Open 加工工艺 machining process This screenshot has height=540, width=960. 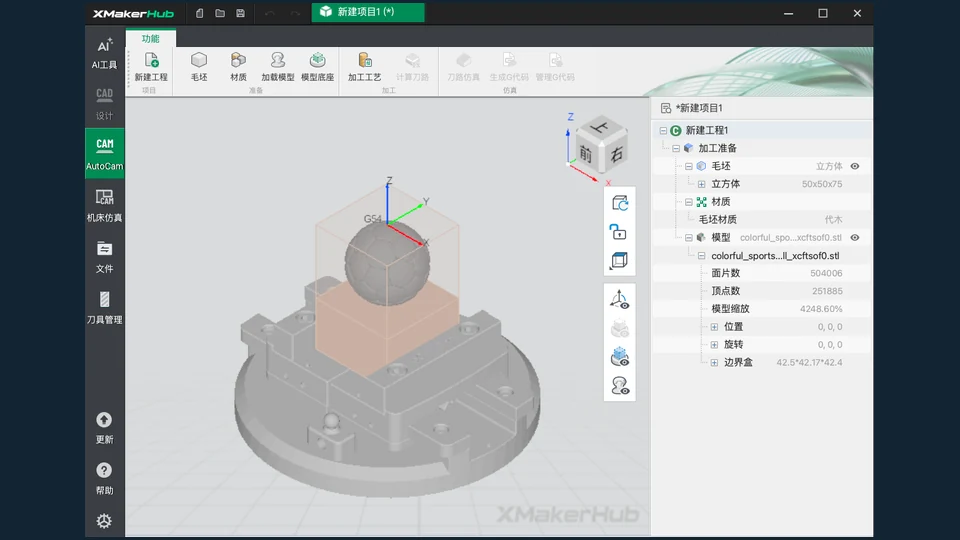point(364,67)
